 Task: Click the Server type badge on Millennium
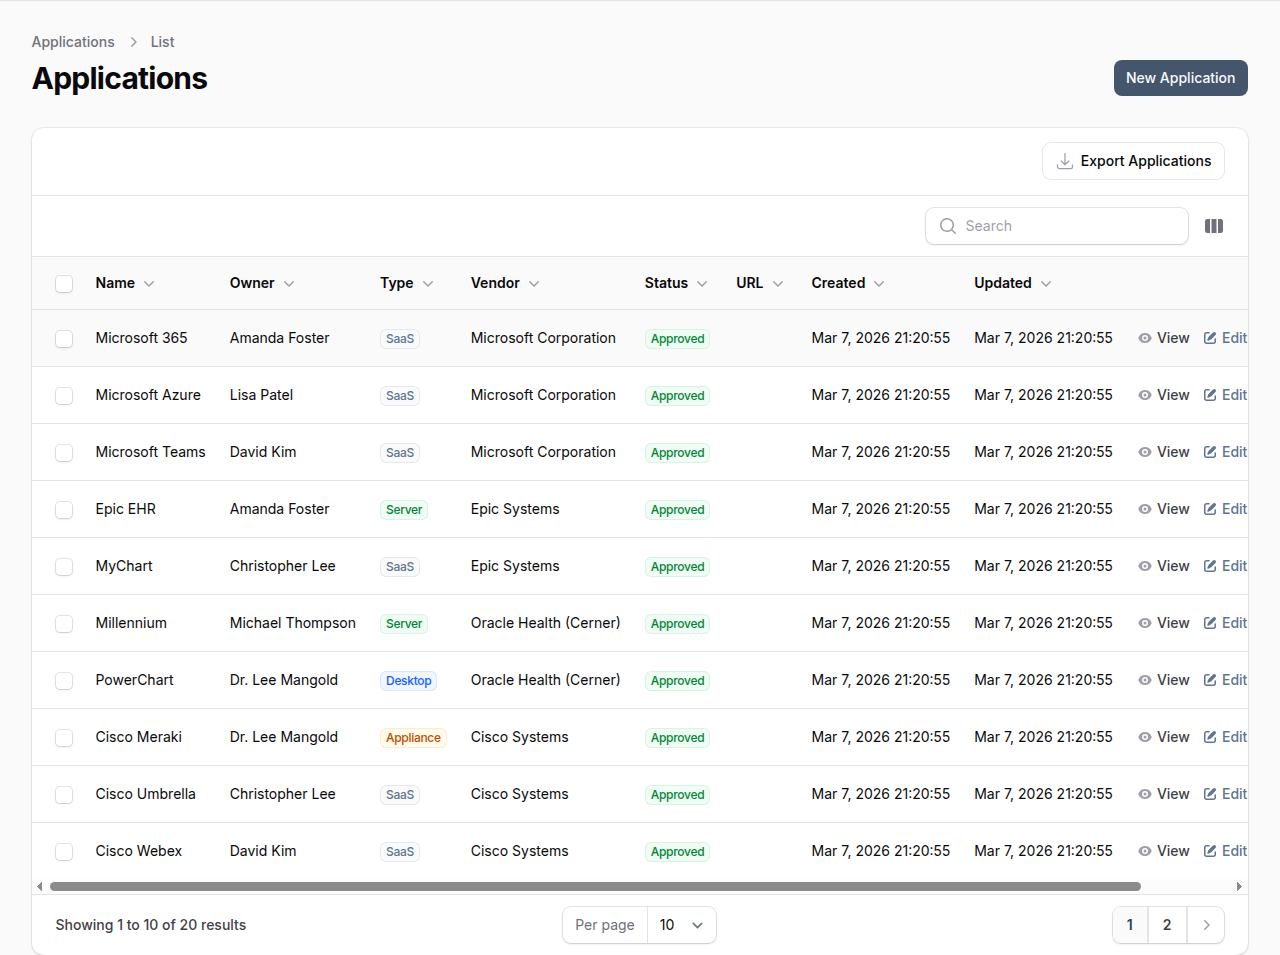coord(404,624)
